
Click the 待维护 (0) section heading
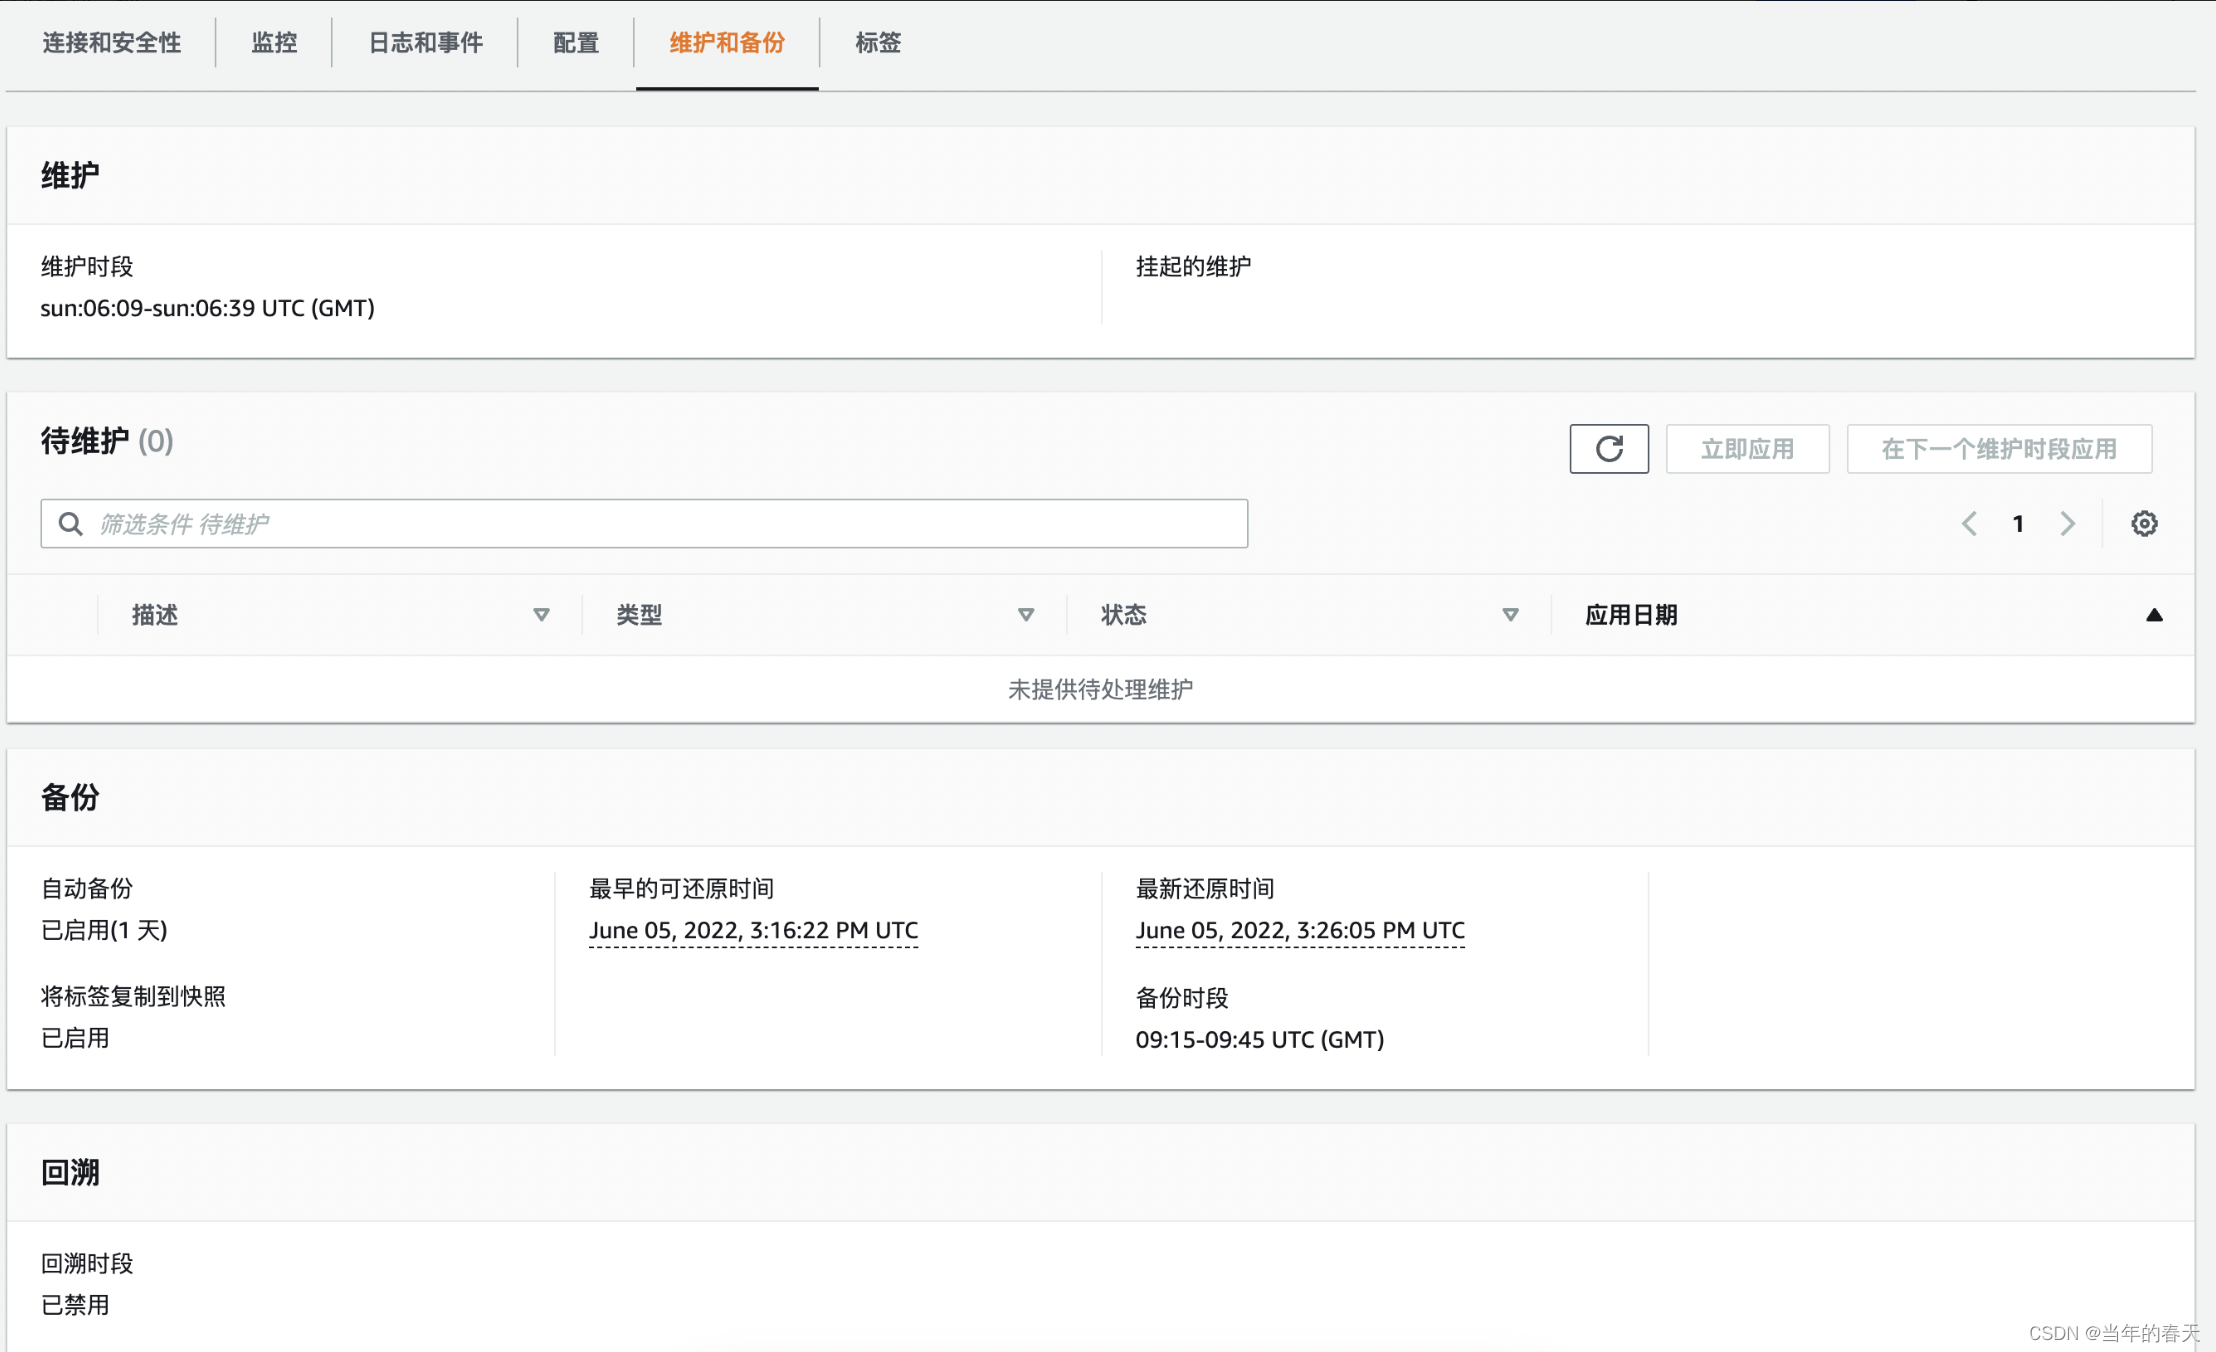107,441
